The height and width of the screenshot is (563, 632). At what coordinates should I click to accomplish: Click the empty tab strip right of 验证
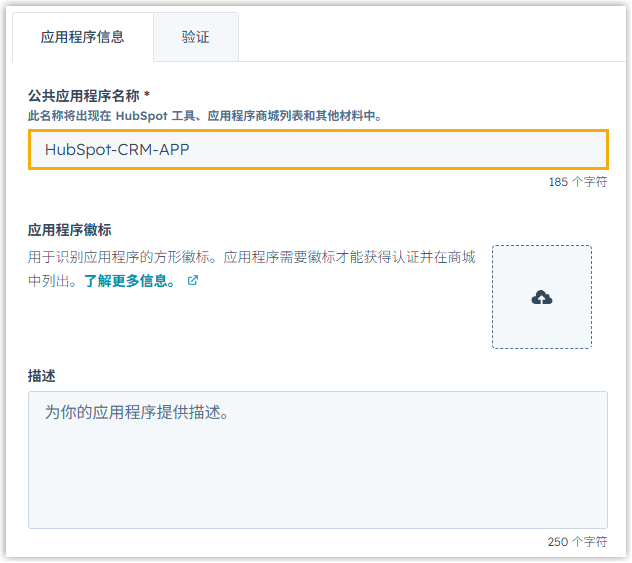[430, 37]
